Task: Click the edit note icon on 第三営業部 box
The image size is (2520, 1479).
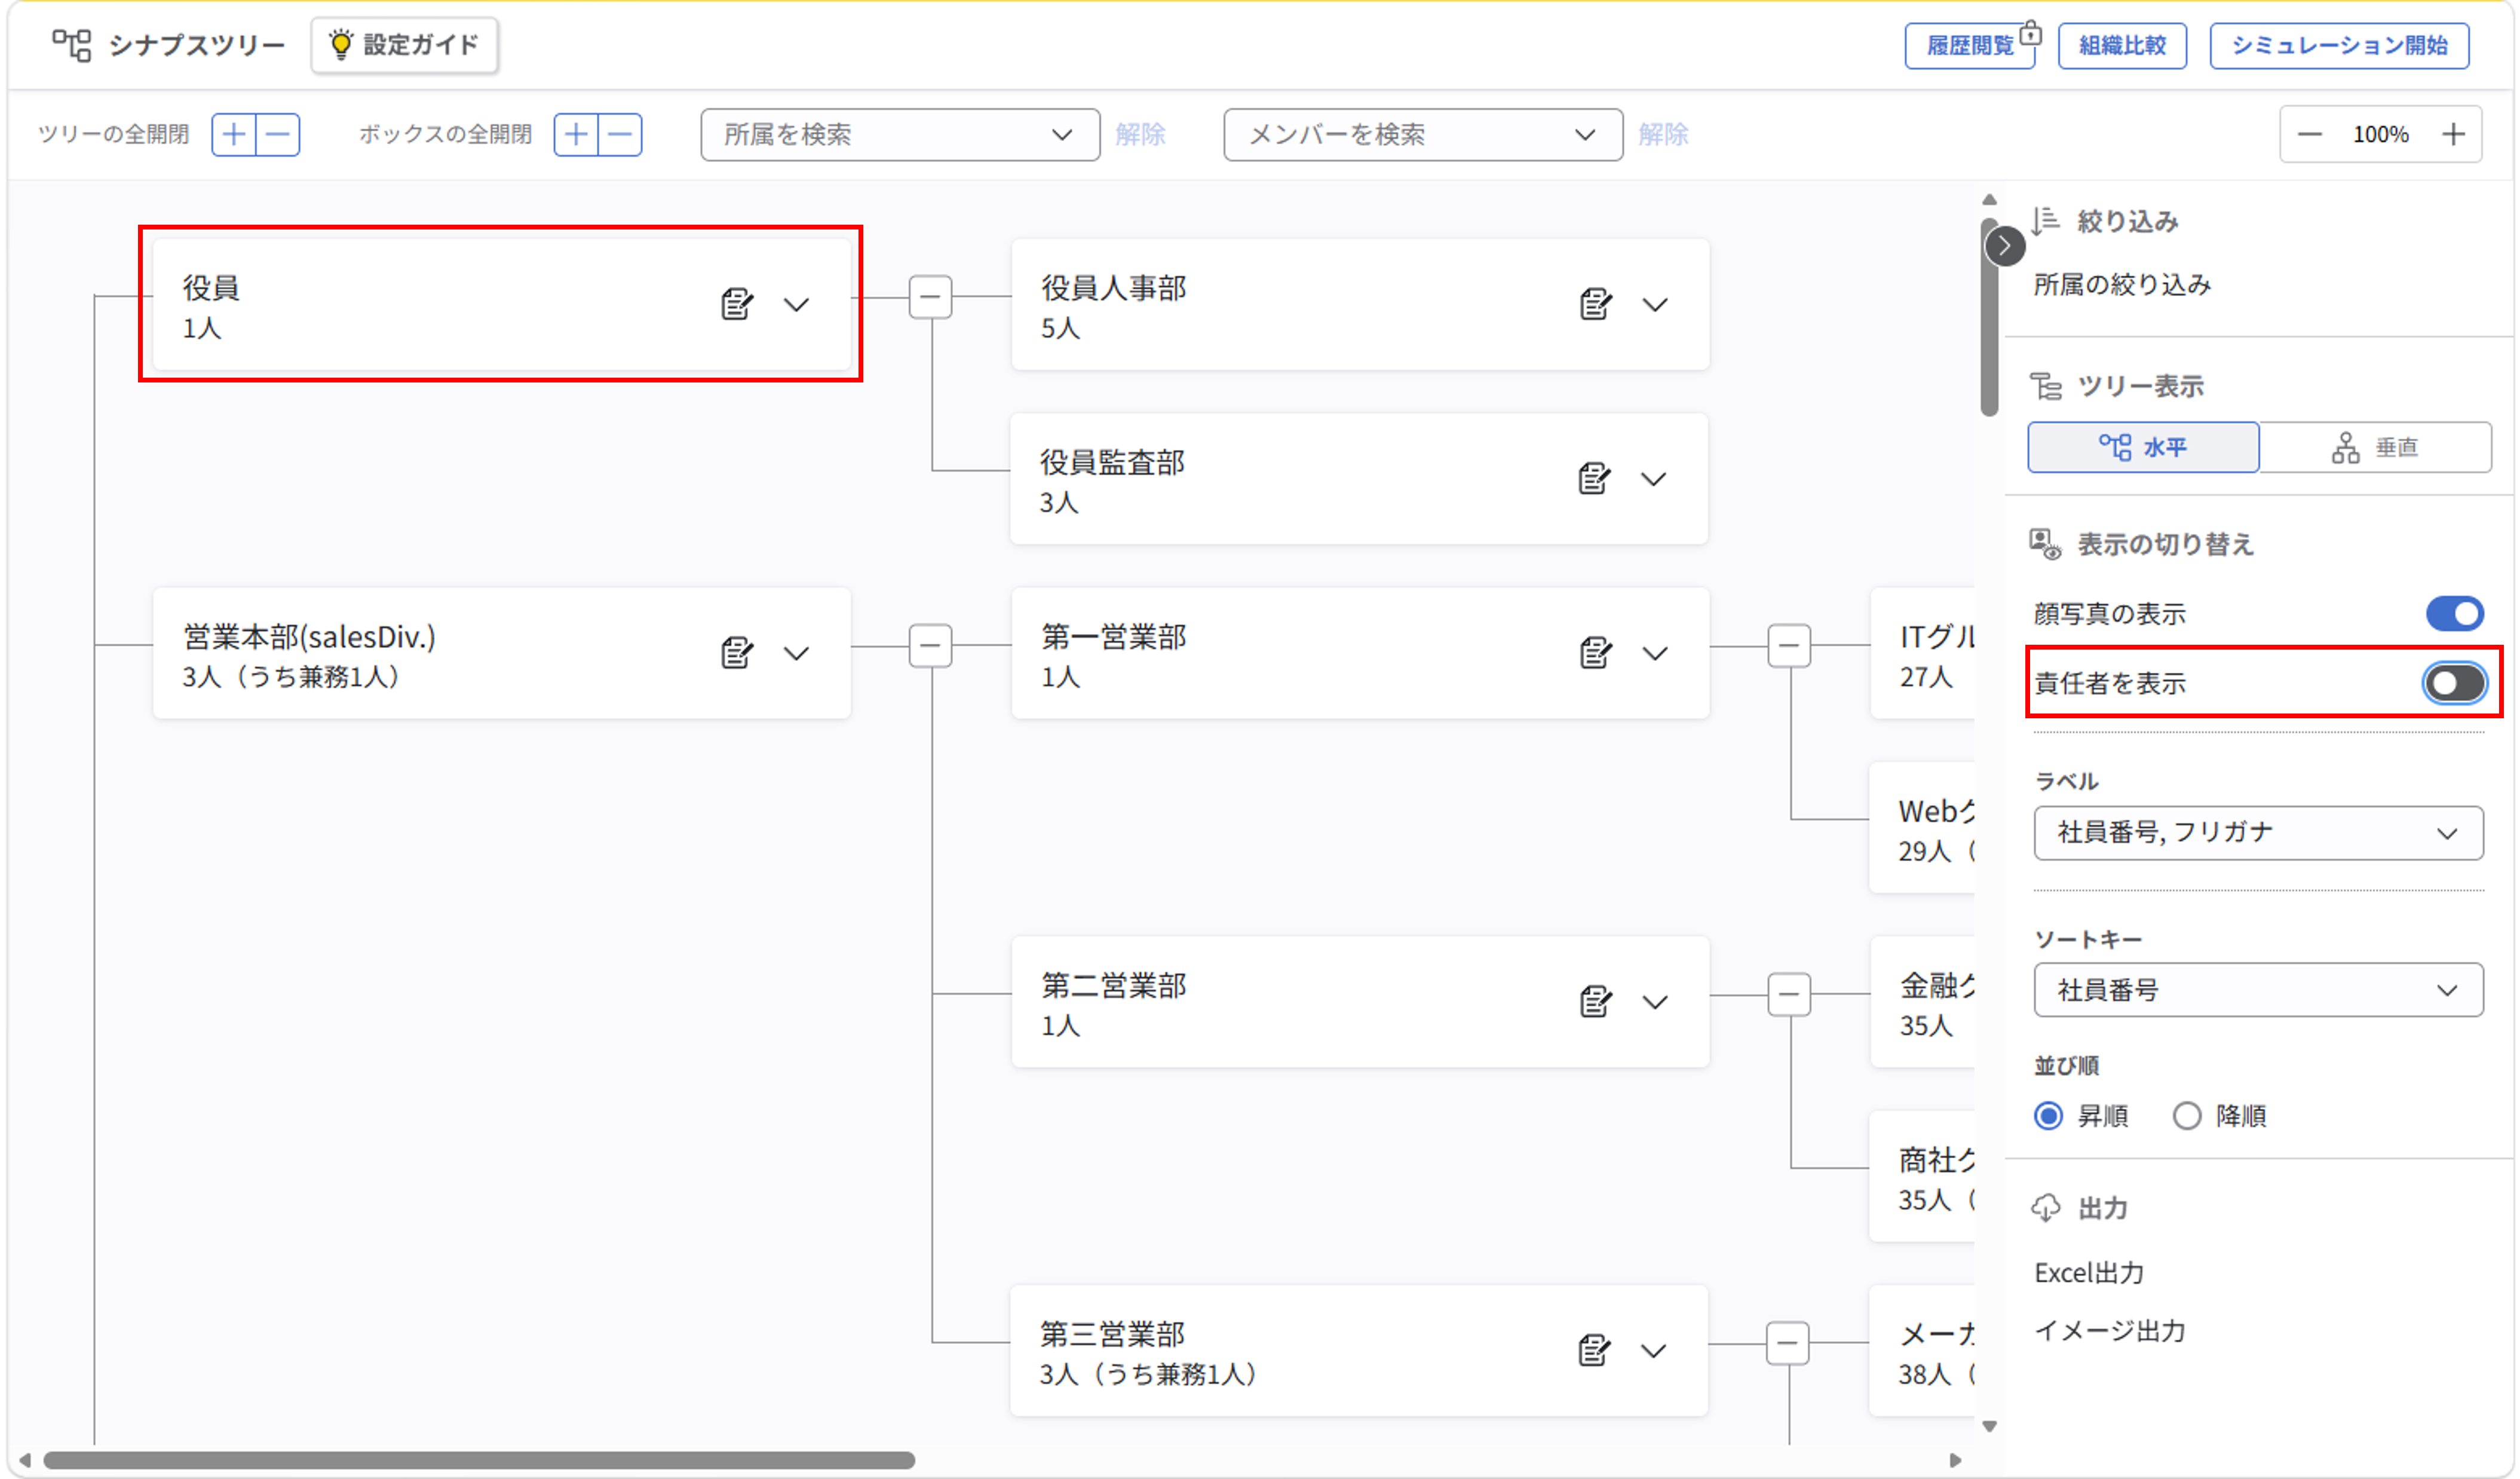Action: pos(1594,1350)
